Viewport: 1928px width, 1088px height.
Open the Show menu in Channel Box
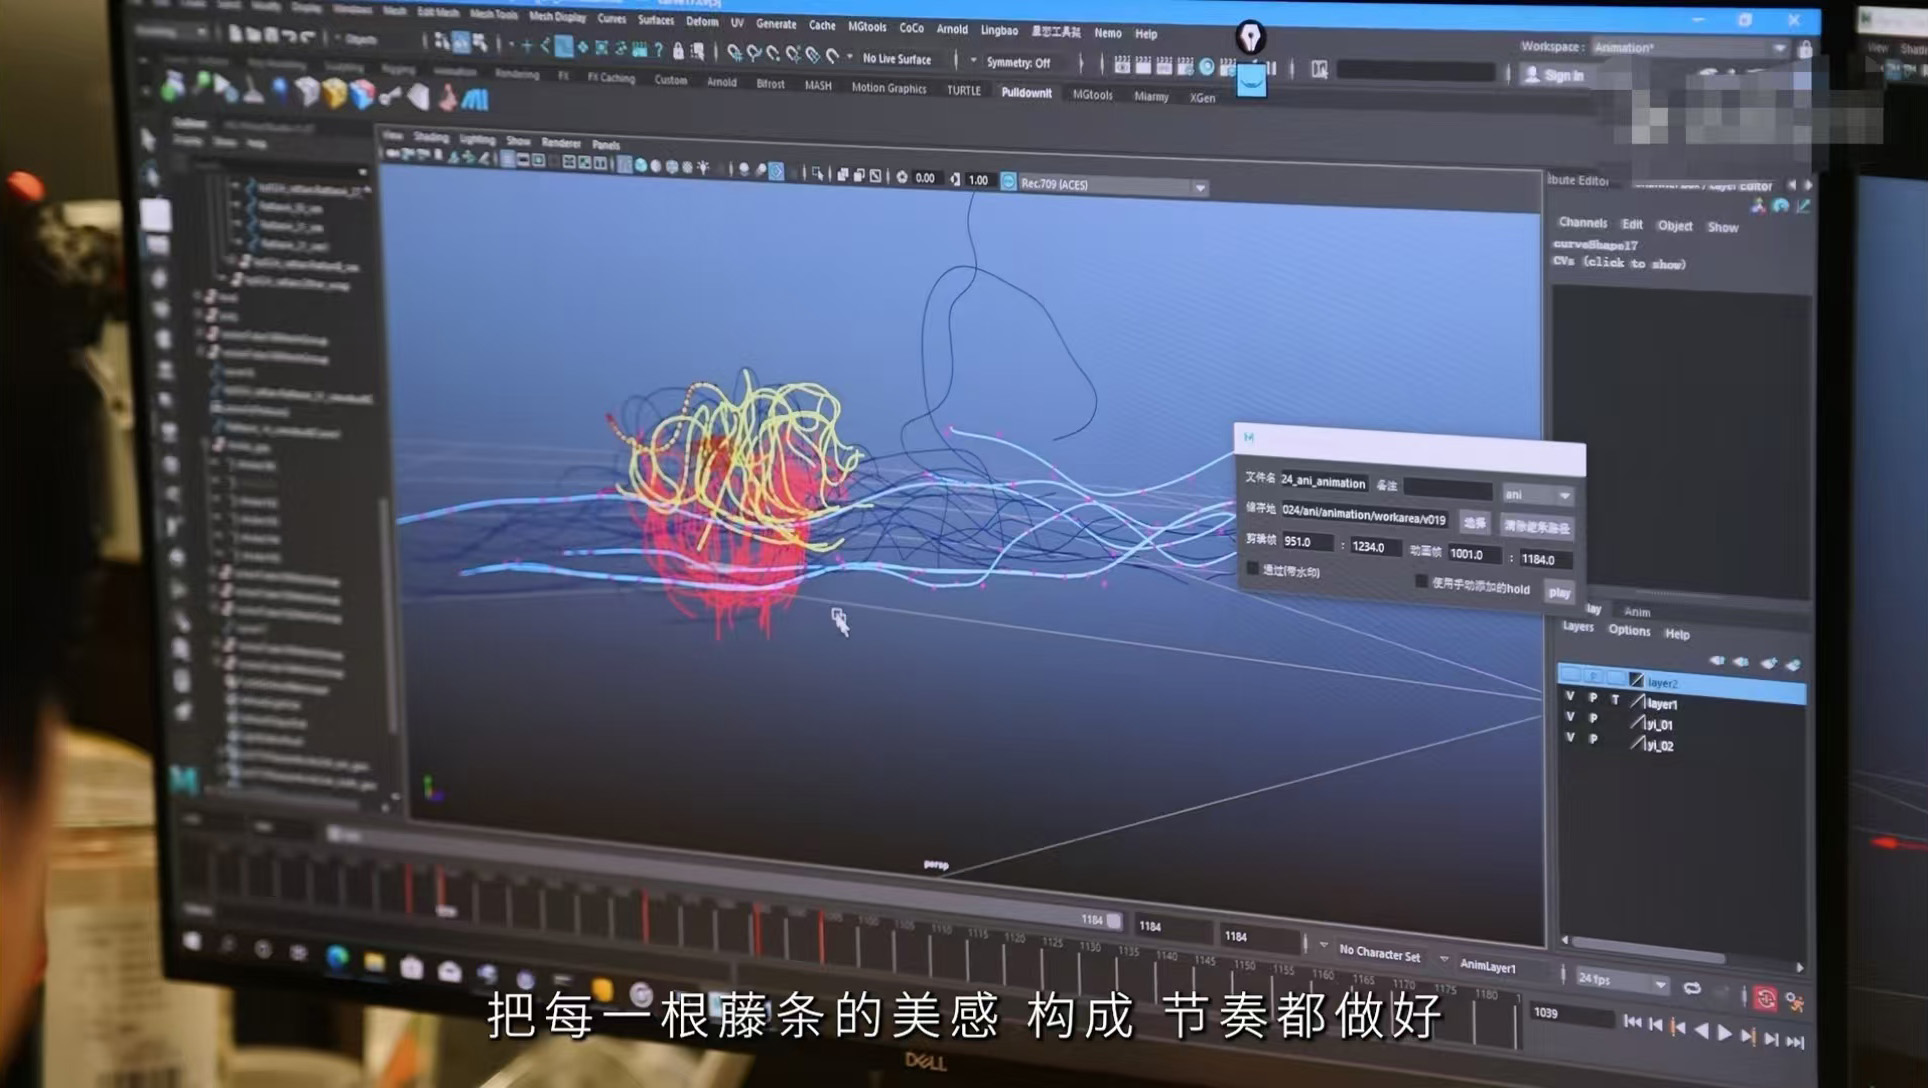point(1722,228)
